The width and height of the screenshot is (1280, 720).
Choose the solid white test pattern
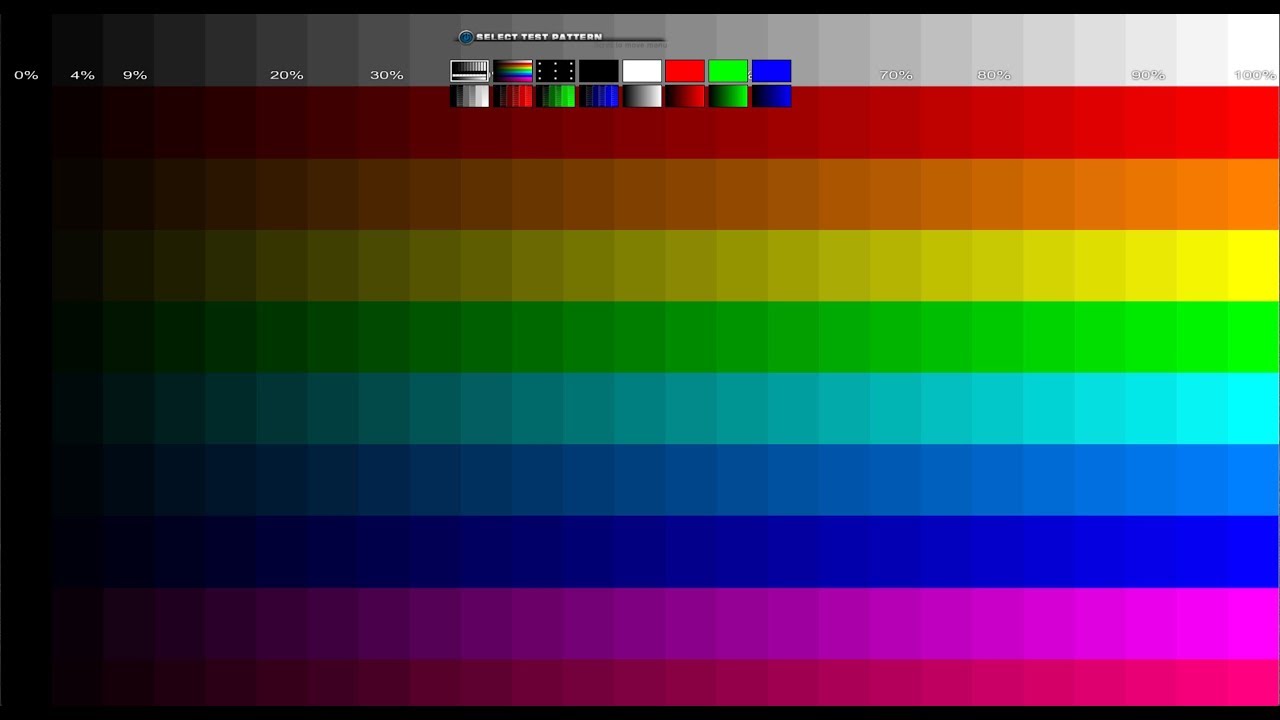click(642, 71)
